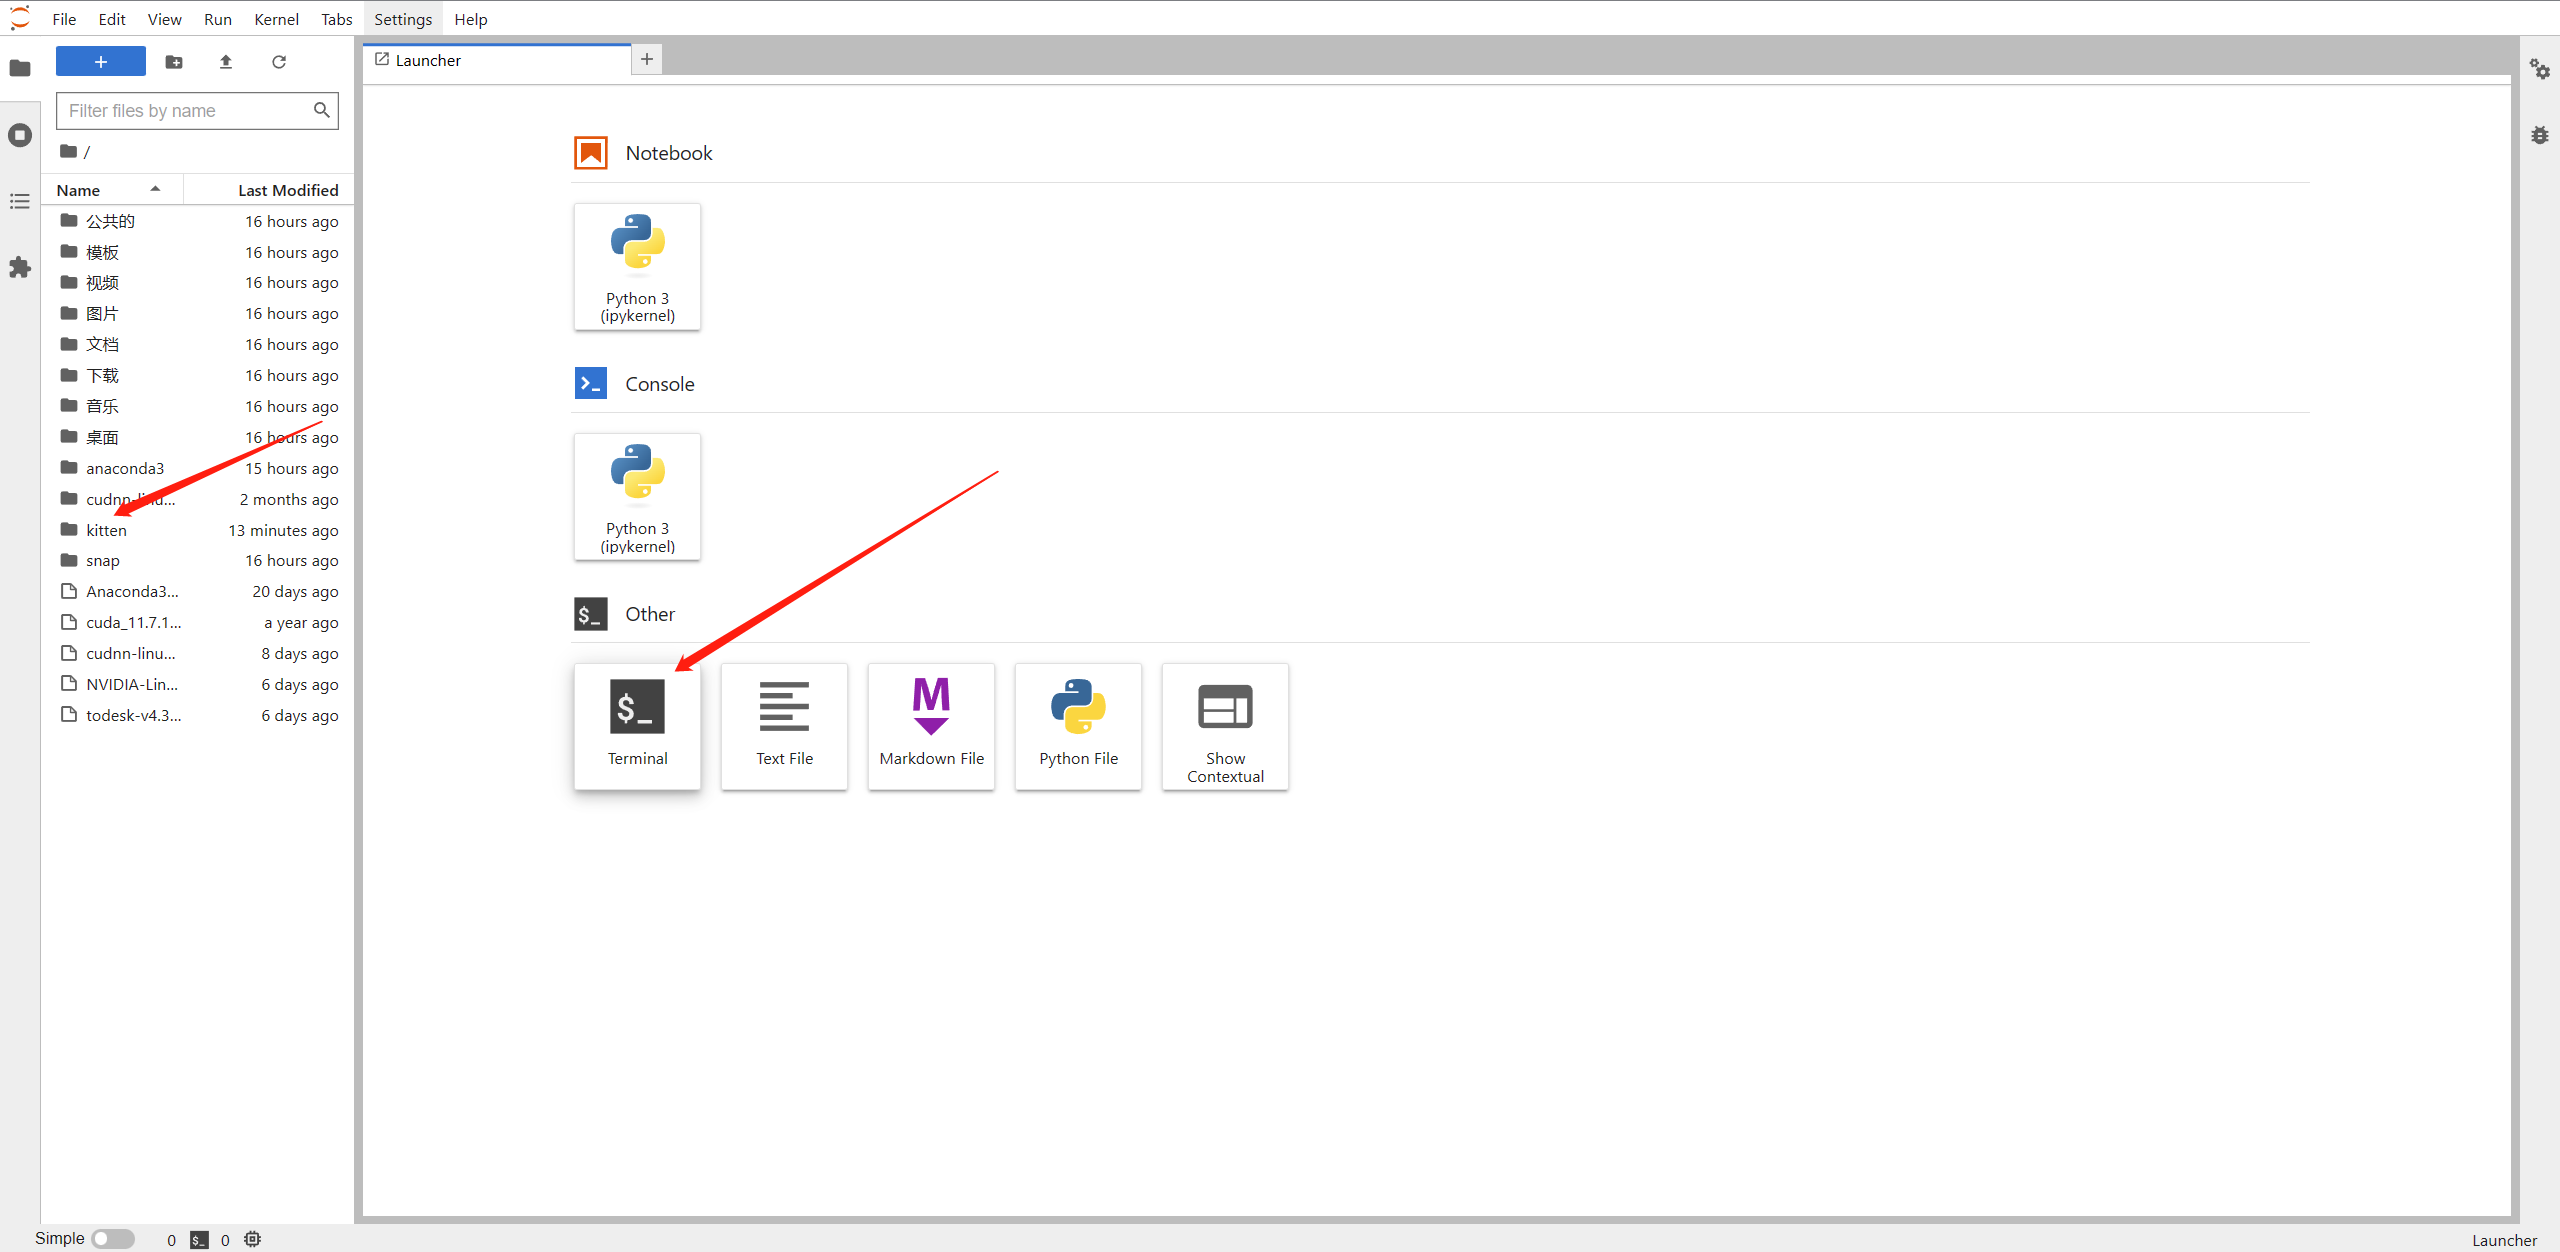
Task: Open the Edit menu
Action: pyautogui.click(x=112, y=19)
